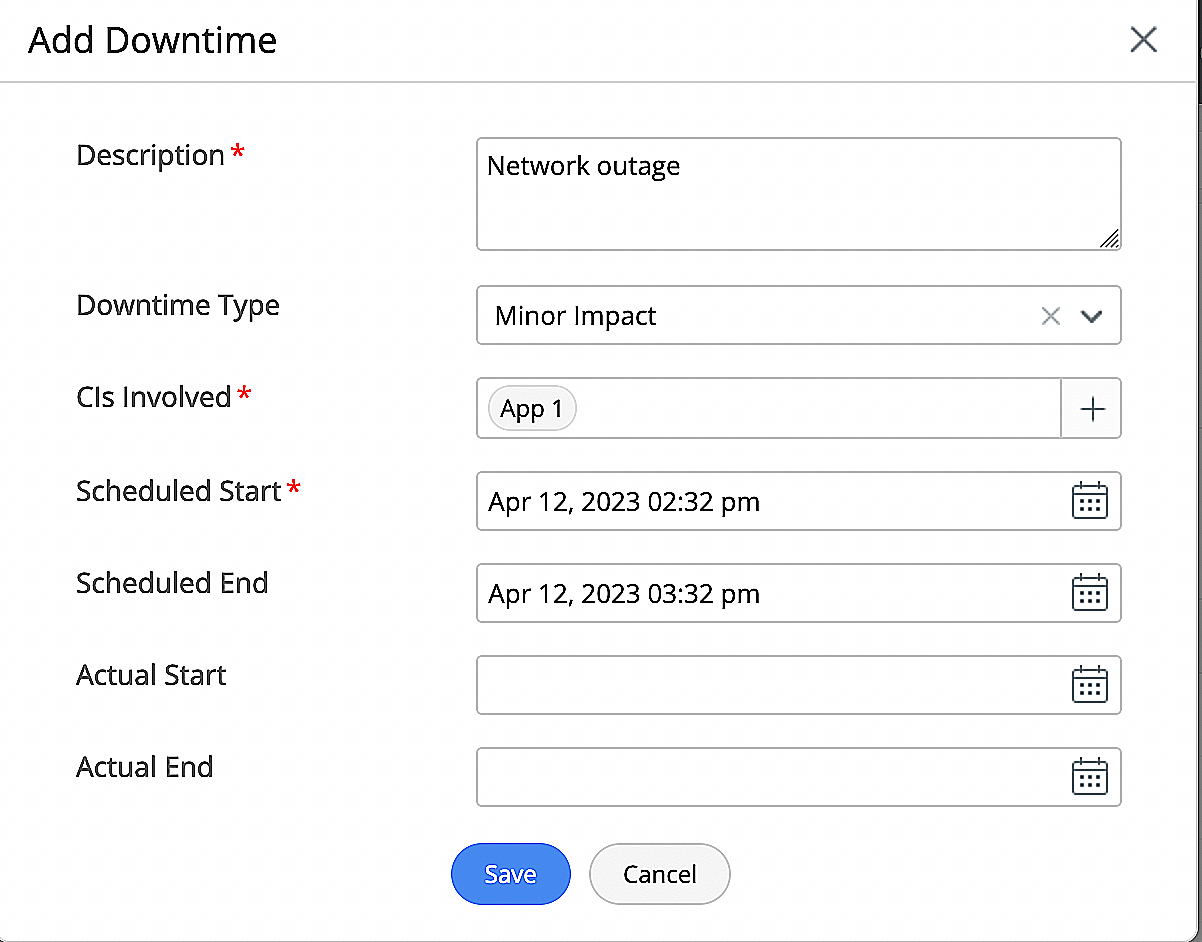
Task: Click the Downtime Type label
Action: pyautogui.click(x=178, y=305)
